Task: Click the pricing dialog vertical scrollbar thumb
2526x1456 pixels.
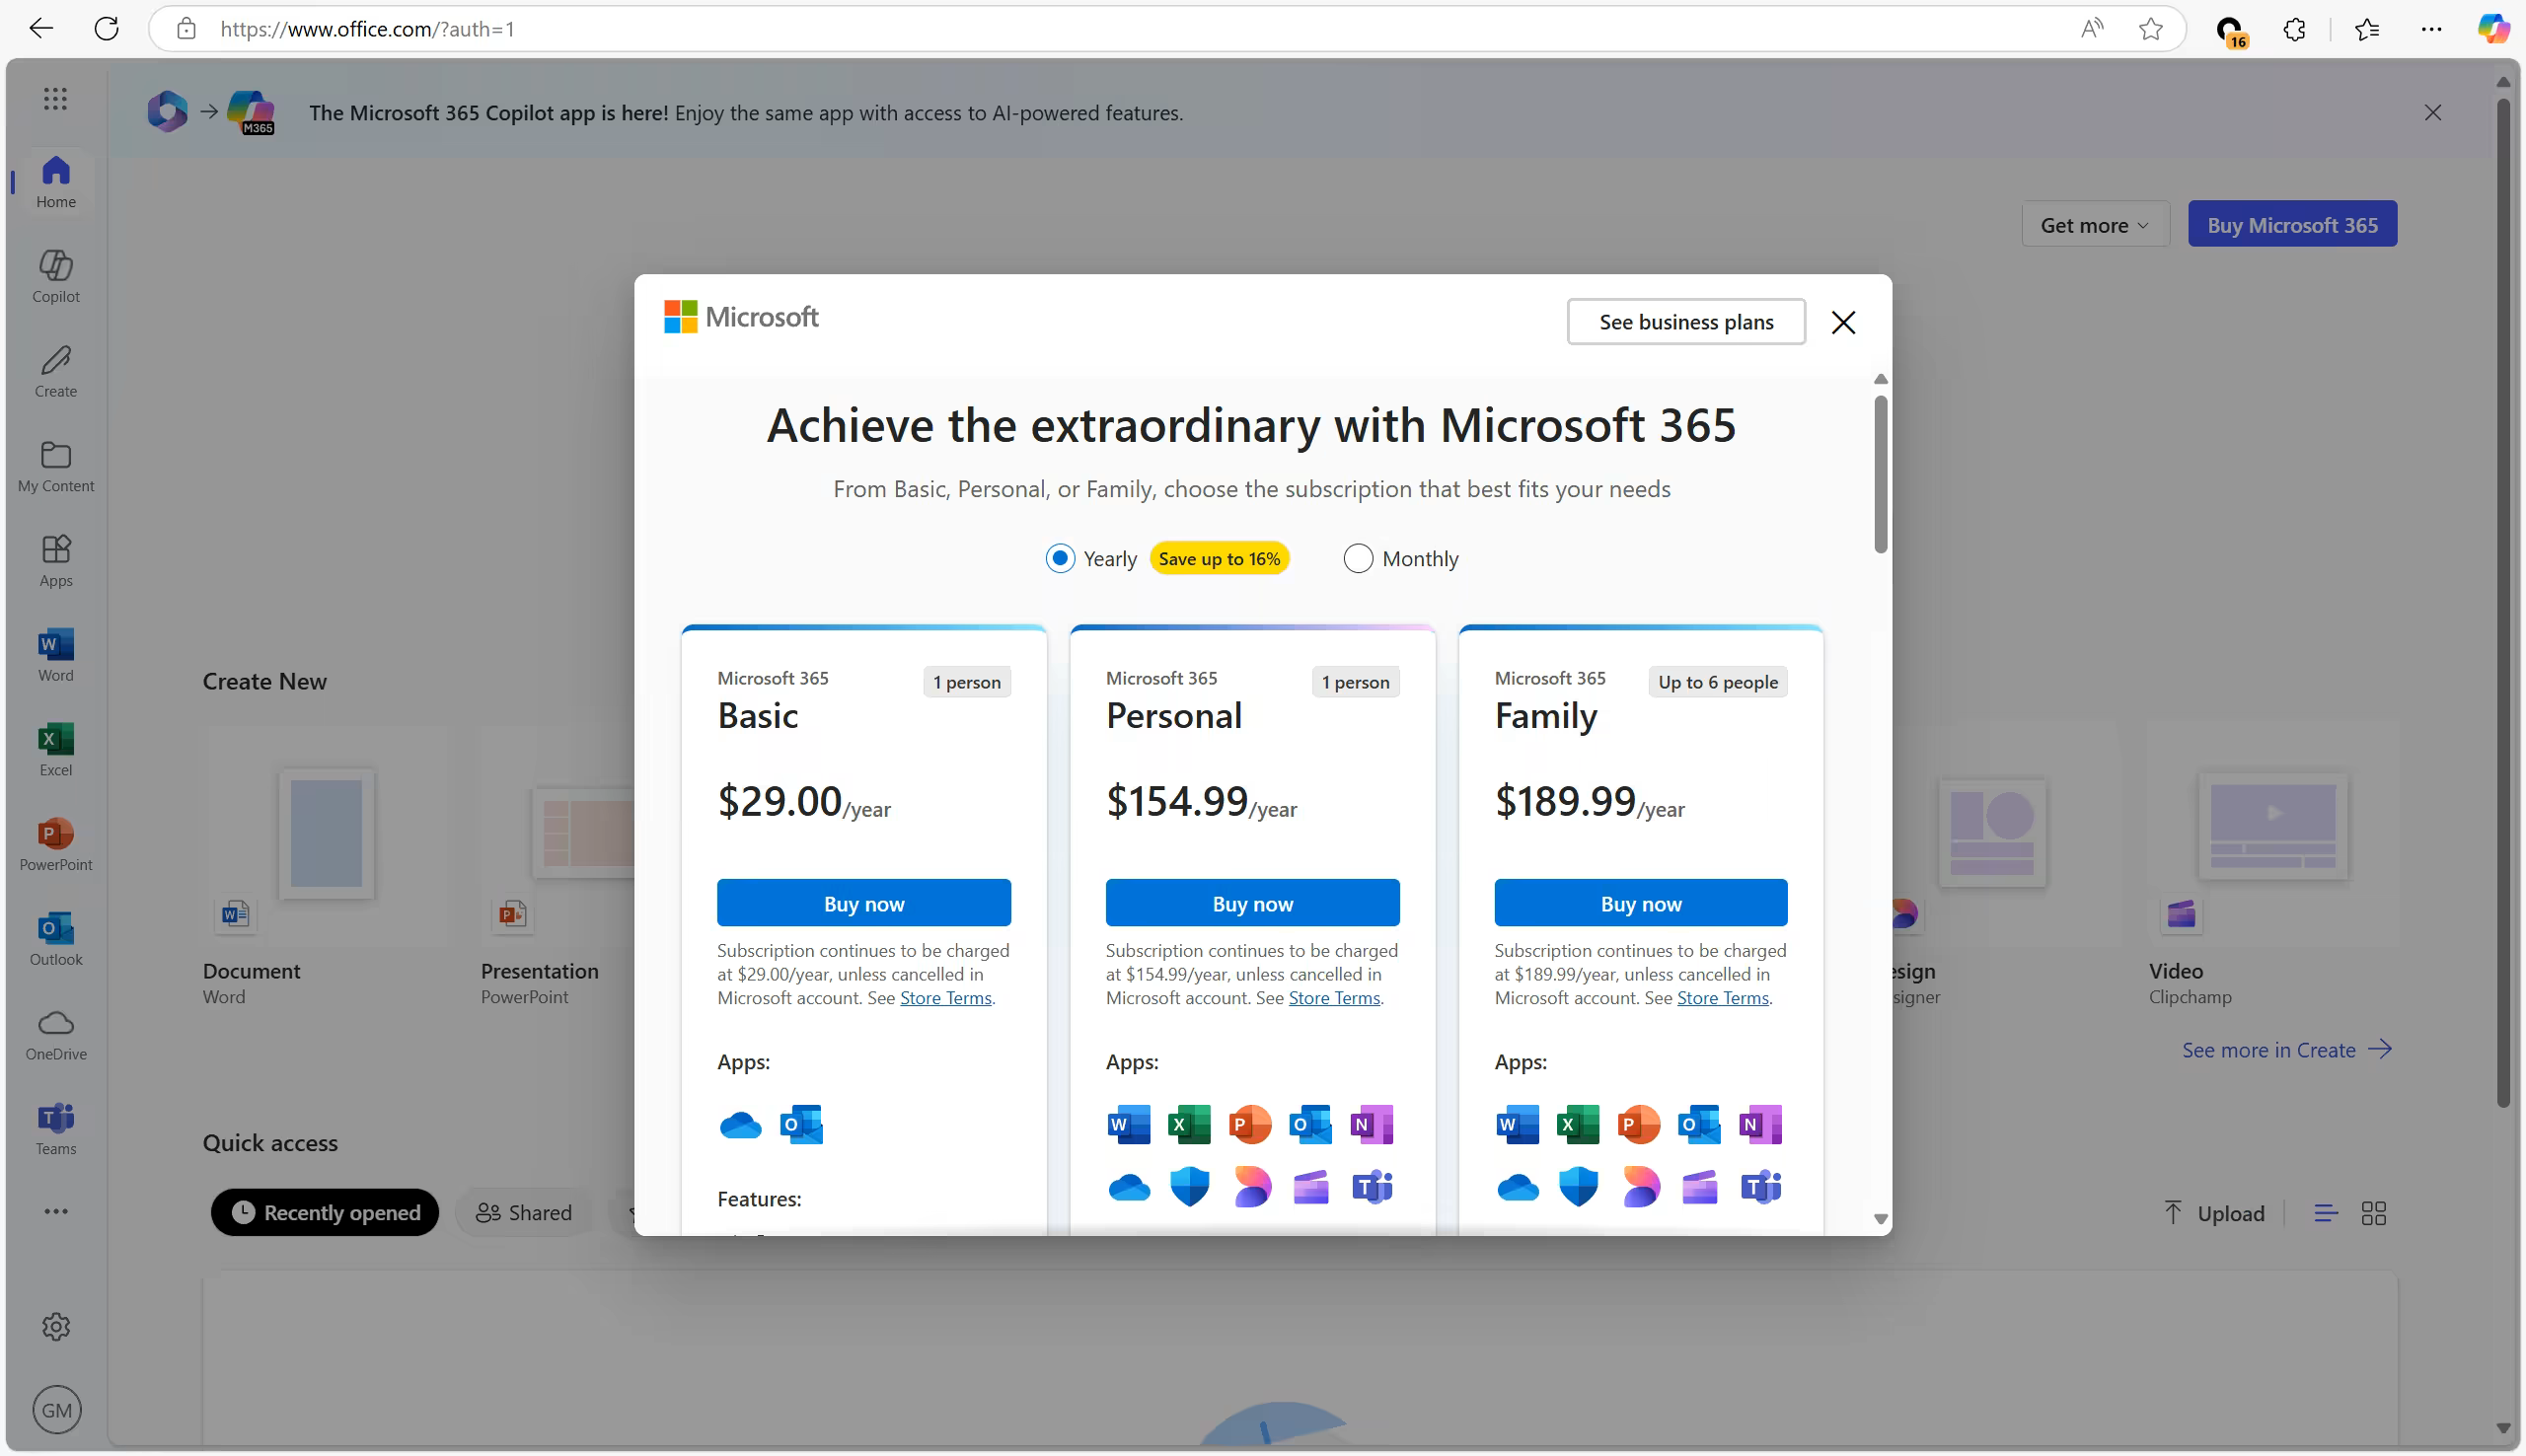Action: point(1880,475)
